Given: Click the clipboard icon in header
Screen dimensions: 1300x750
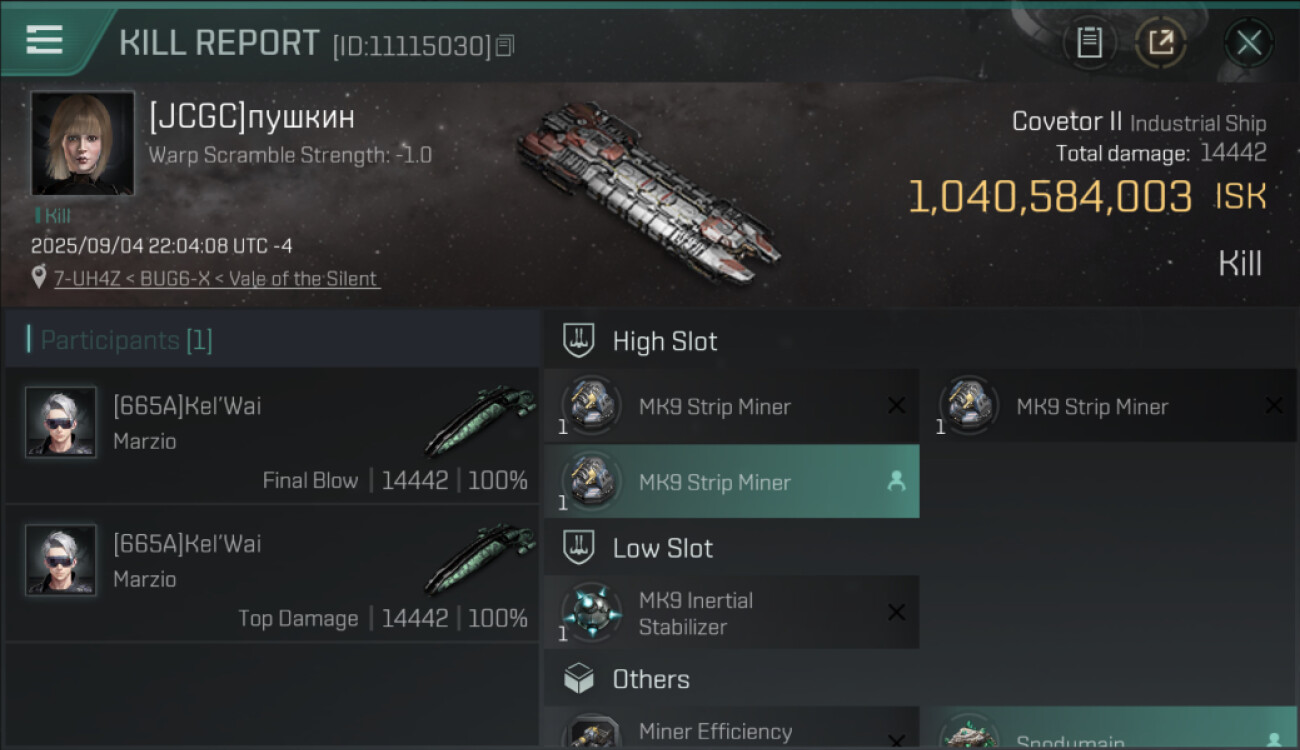Looking at the screenshot, I should pos(1089,42).
